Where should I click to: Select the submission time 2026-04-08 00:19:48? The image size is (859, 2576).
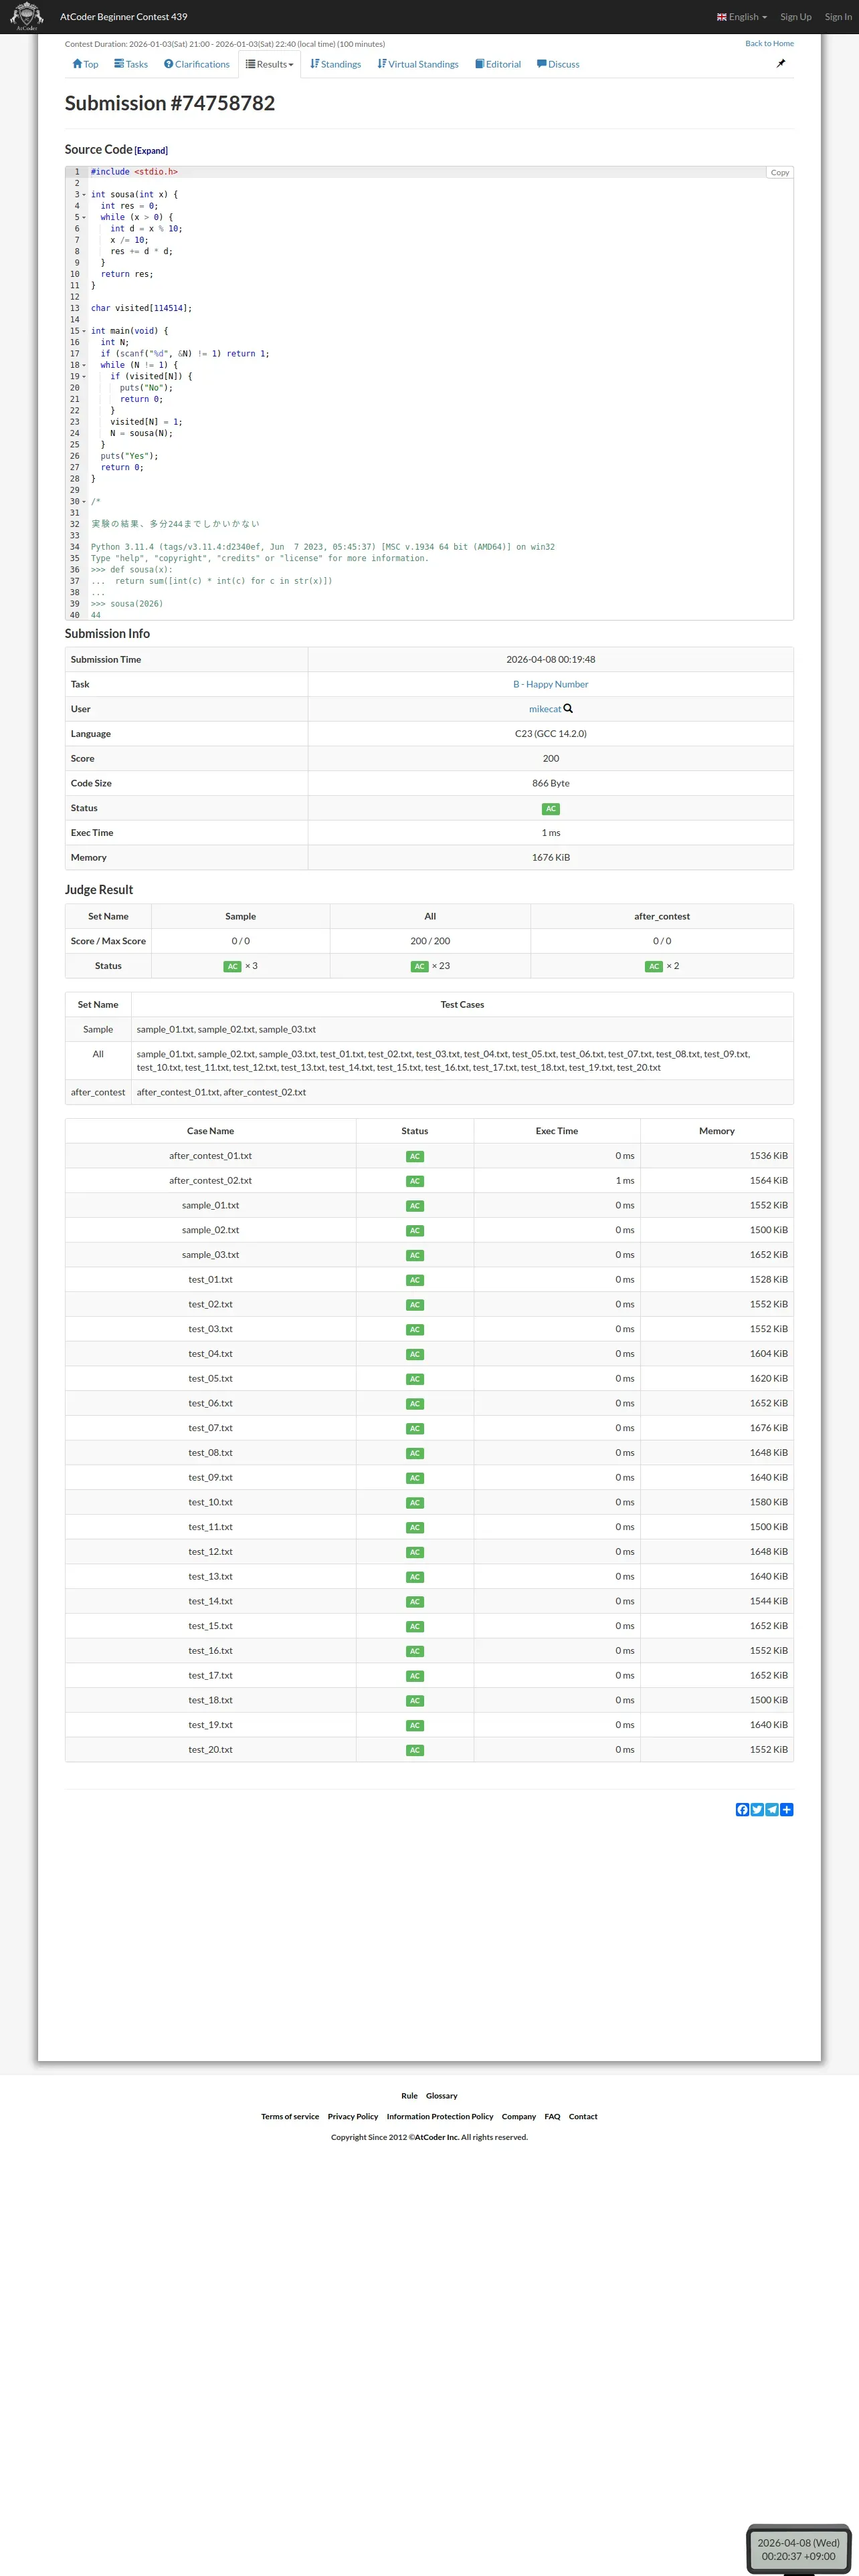(551, 660)
